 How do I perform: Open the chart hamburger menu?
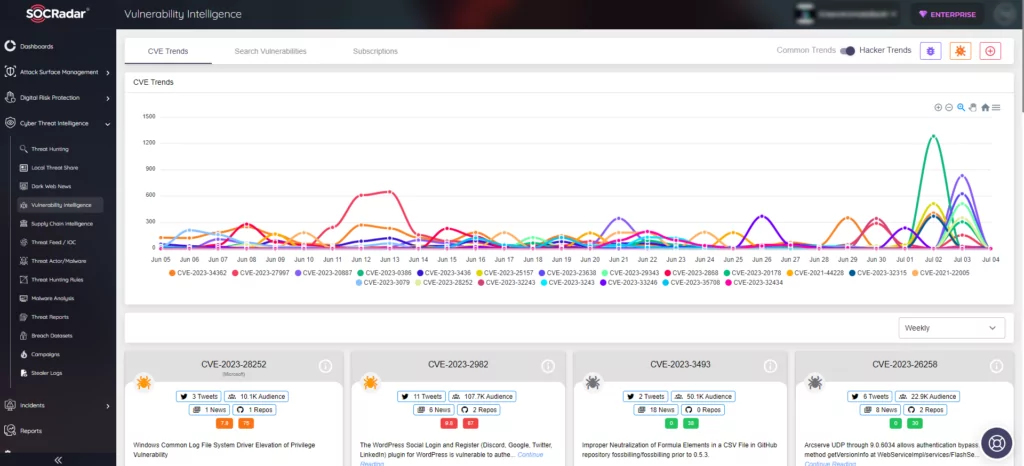996,108
